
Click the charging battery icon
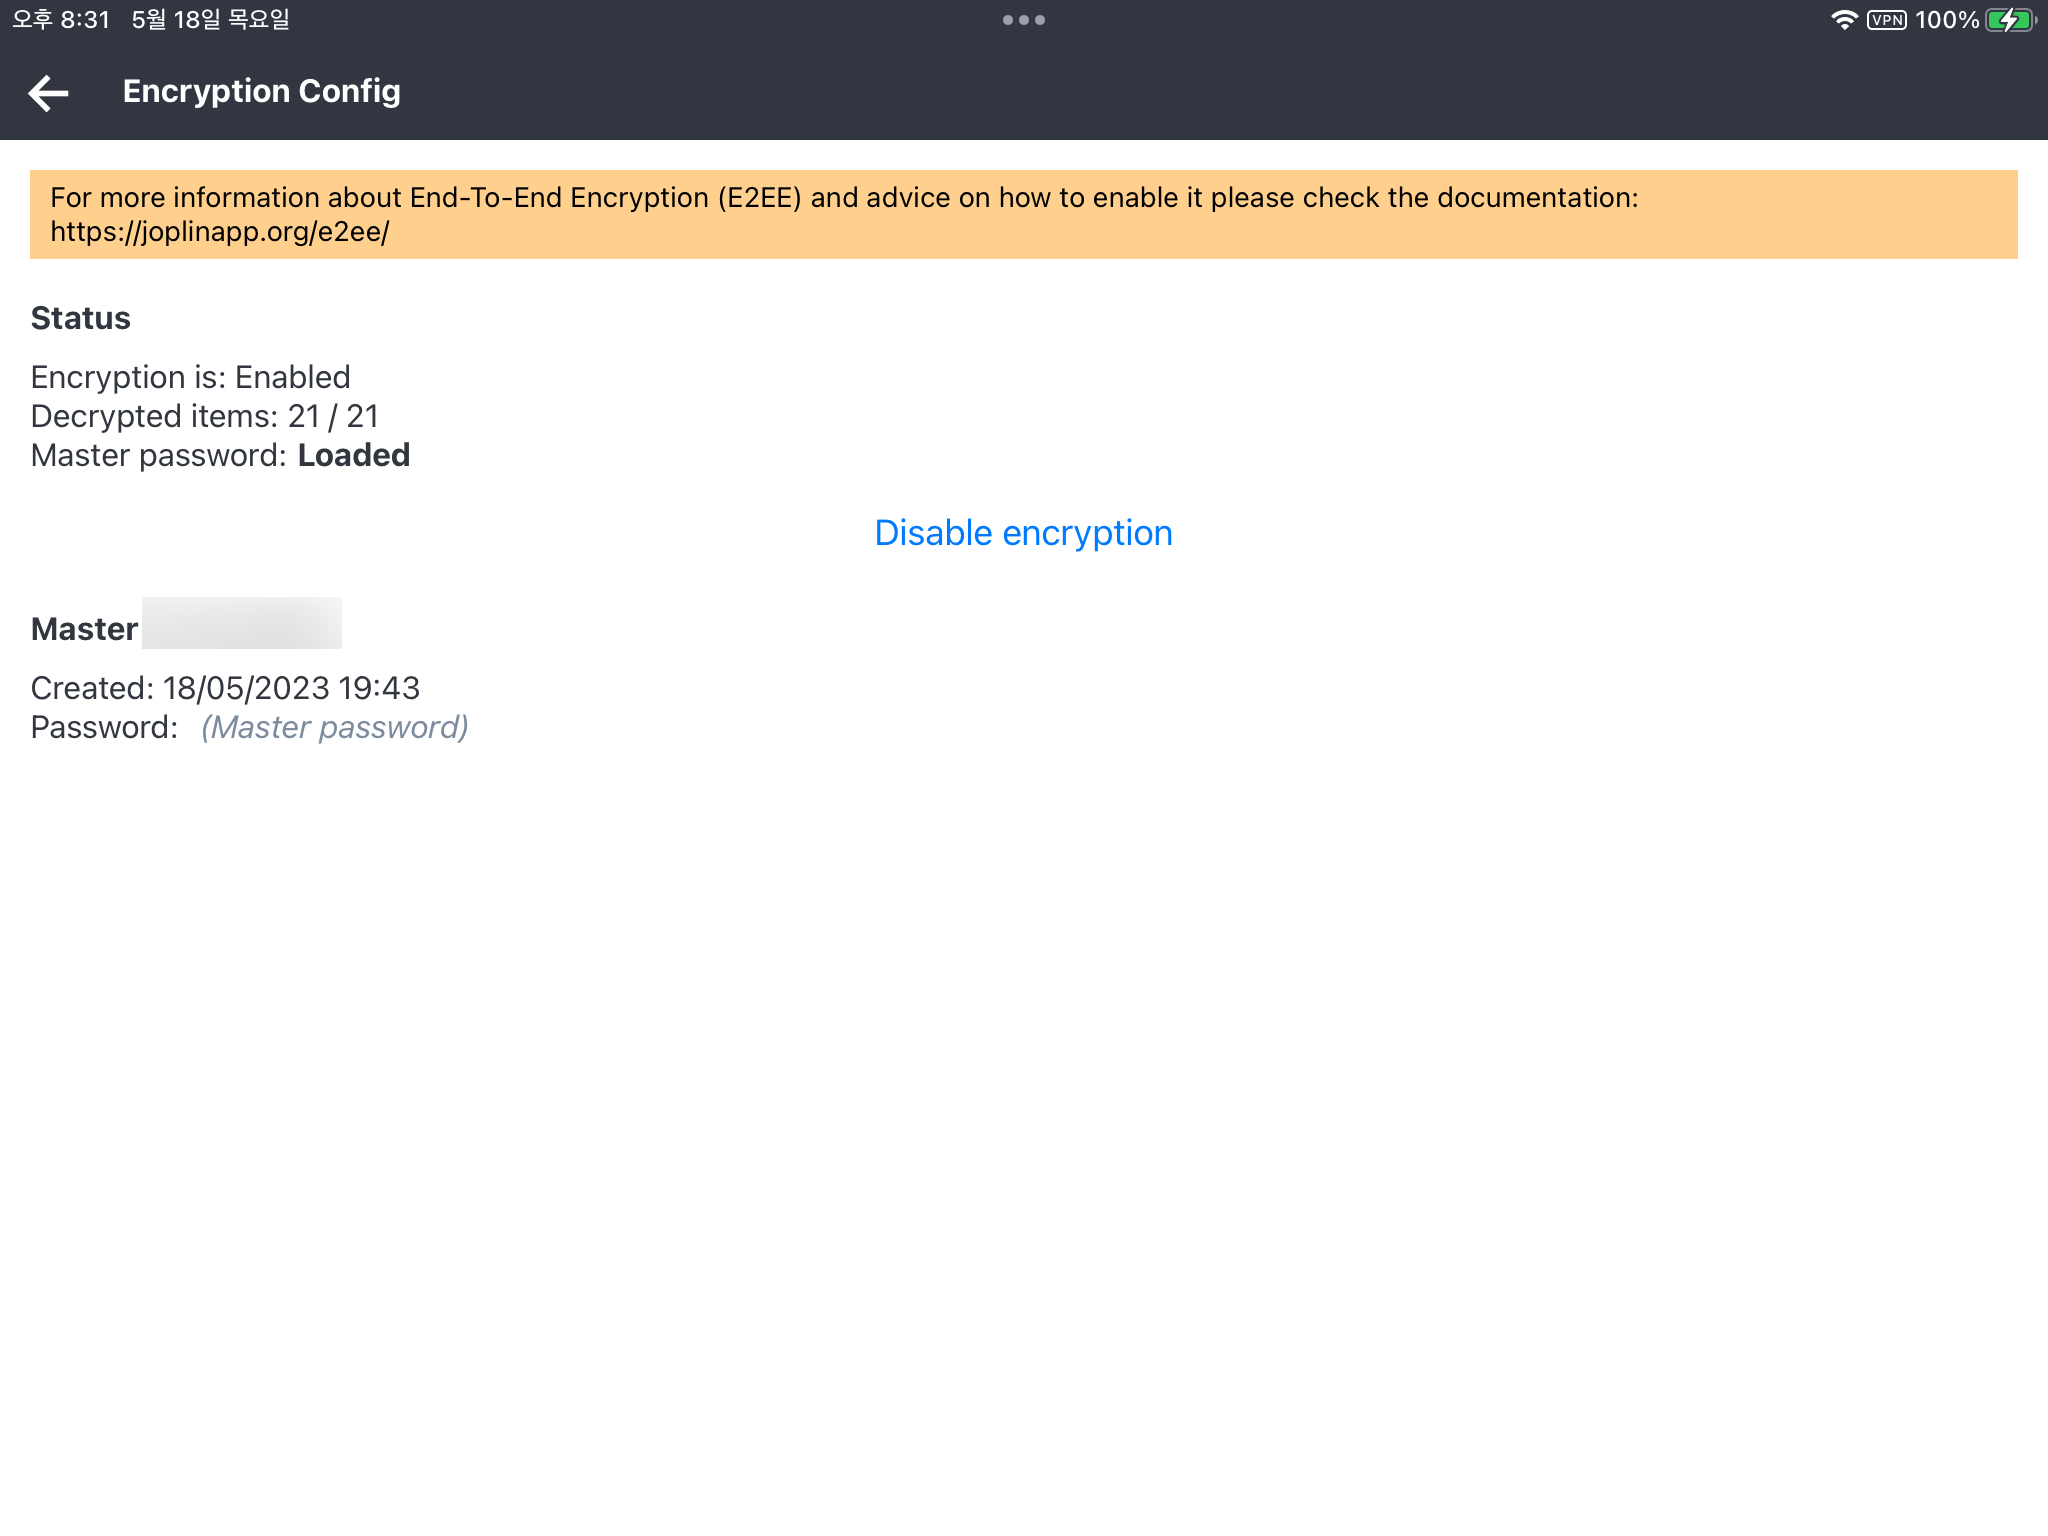click(2010, 20)
